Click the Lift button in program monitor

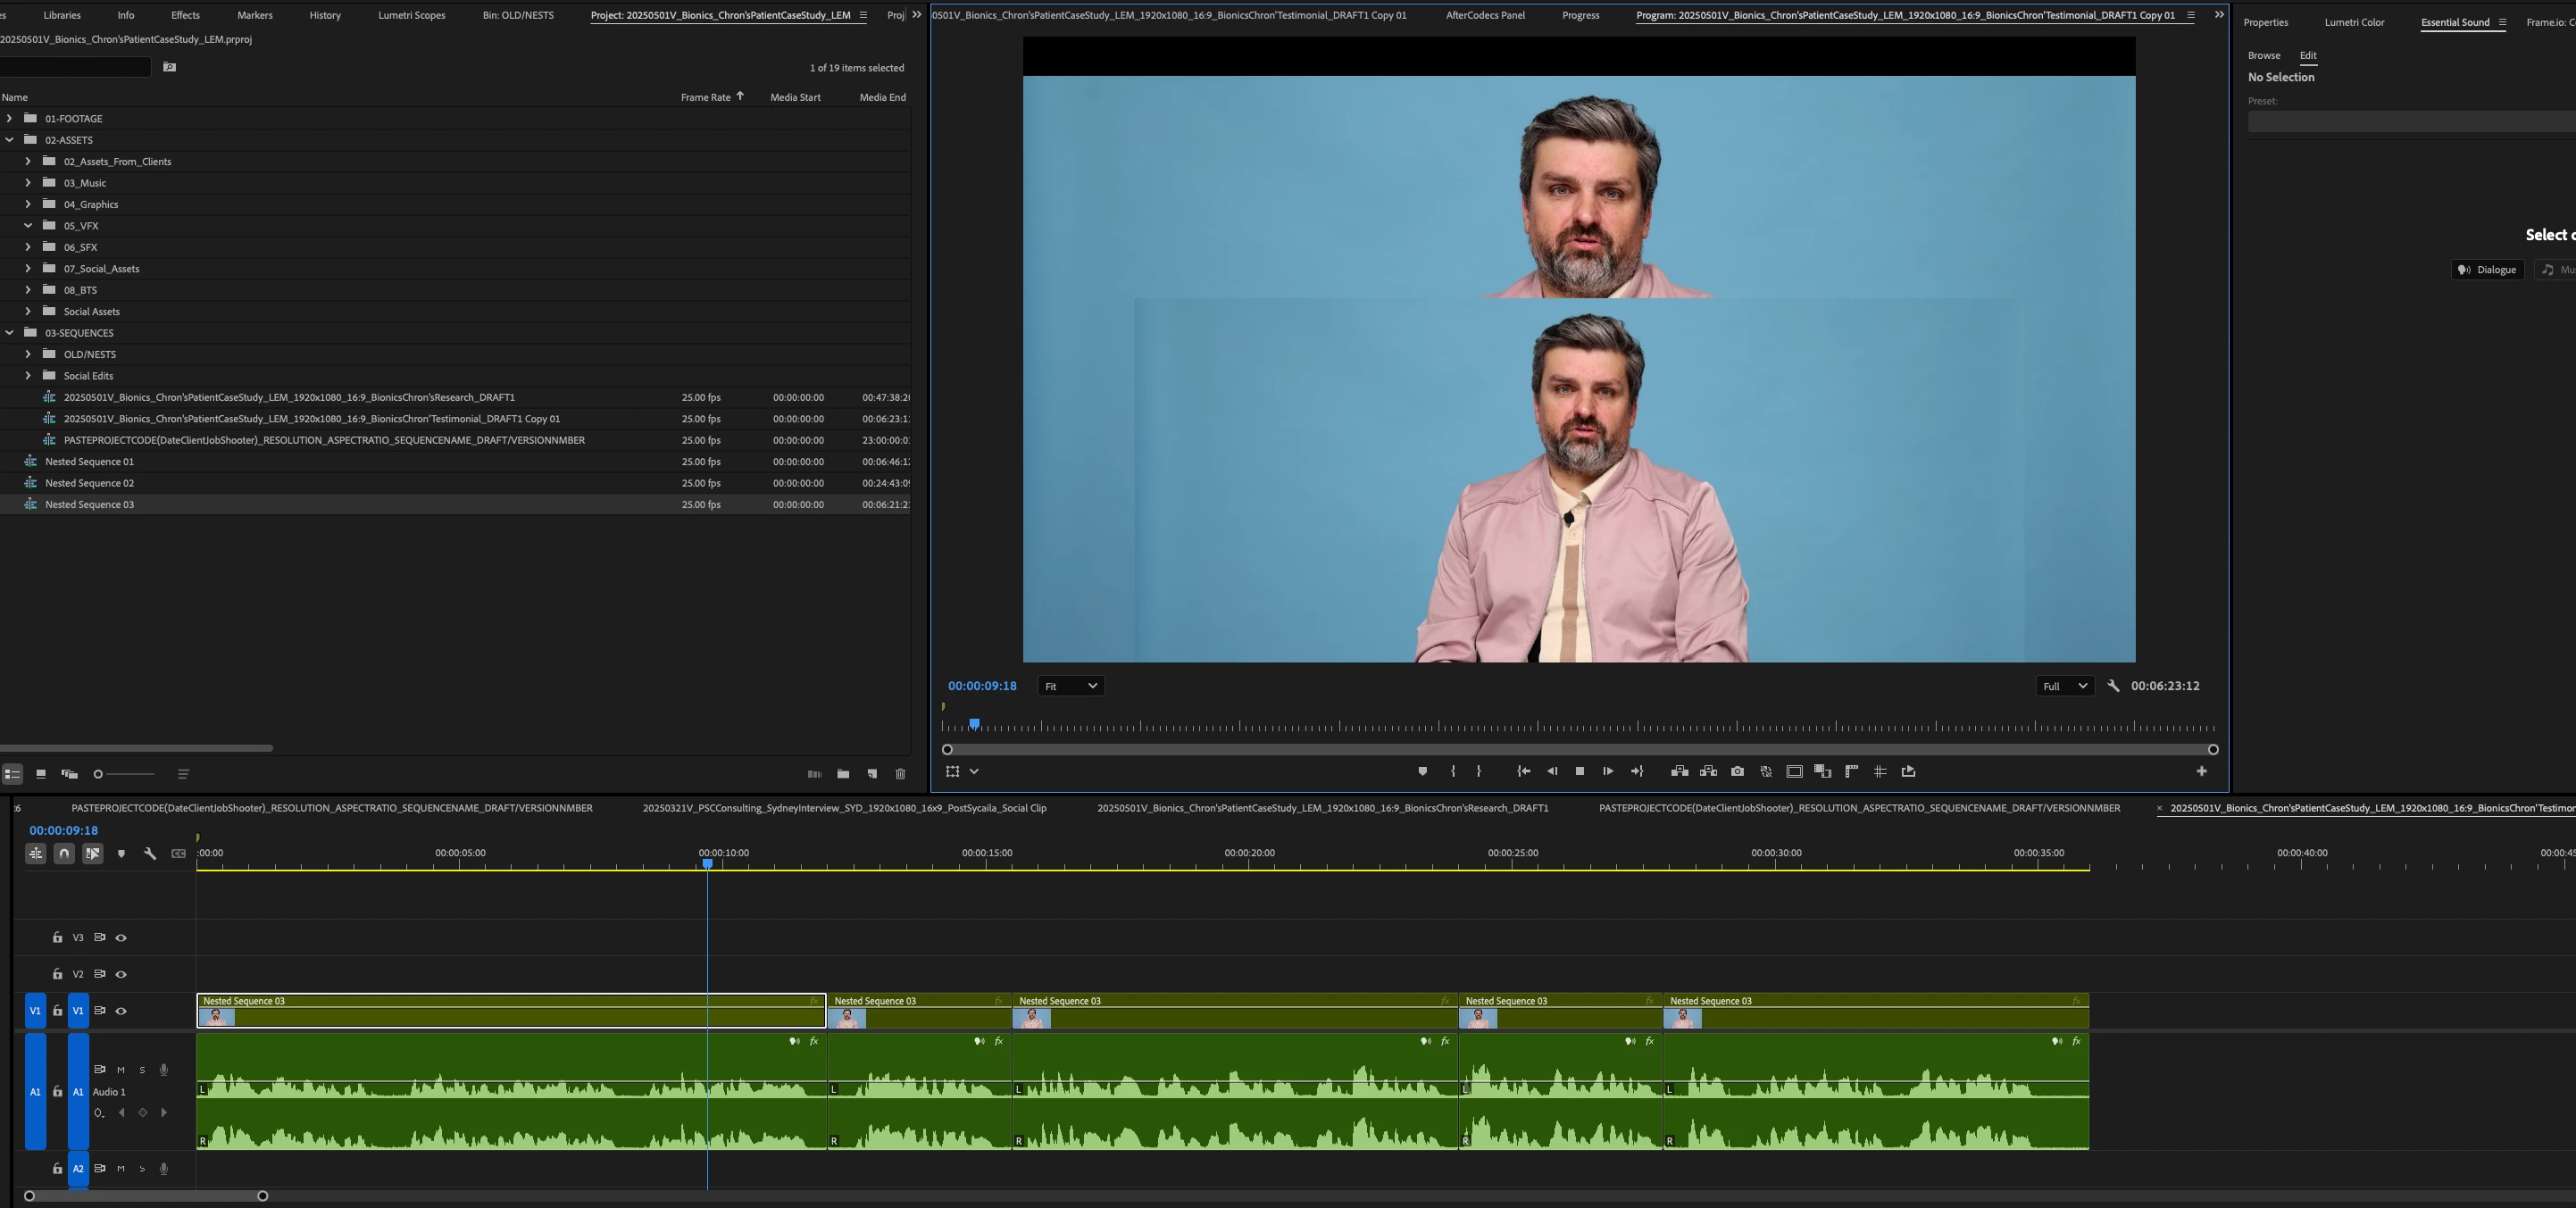[x=1679, y=771]
